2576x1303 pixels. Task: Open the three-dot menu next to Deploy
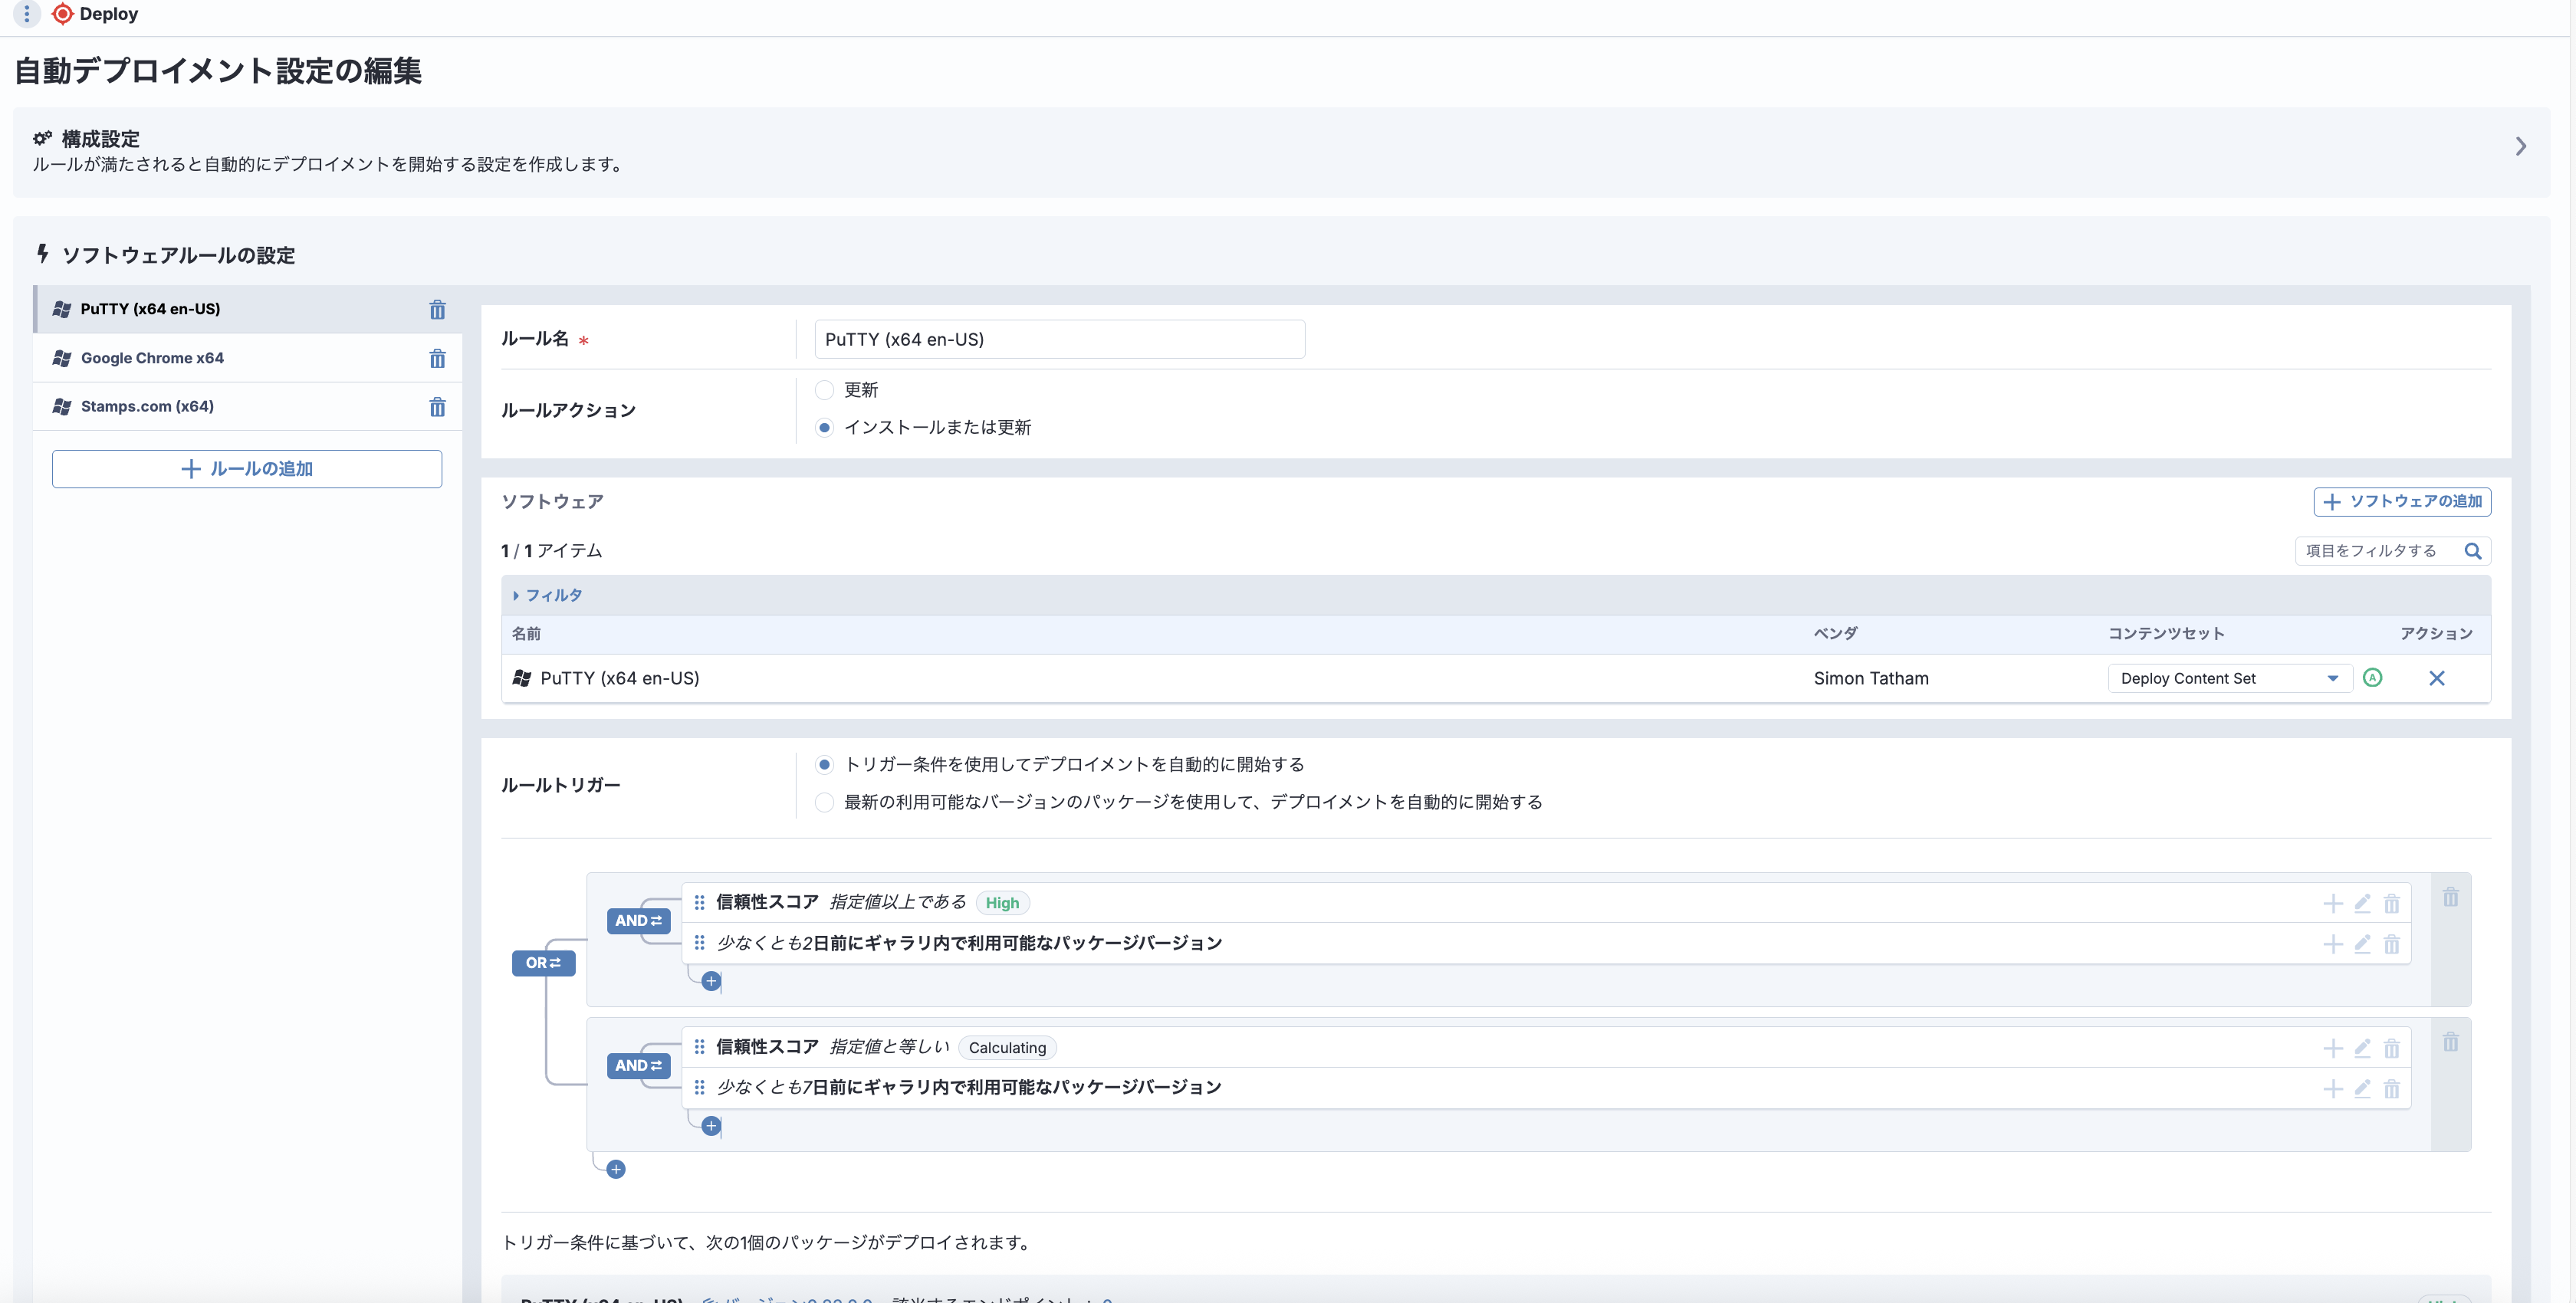pyautogui.click(x=27, y=14)
